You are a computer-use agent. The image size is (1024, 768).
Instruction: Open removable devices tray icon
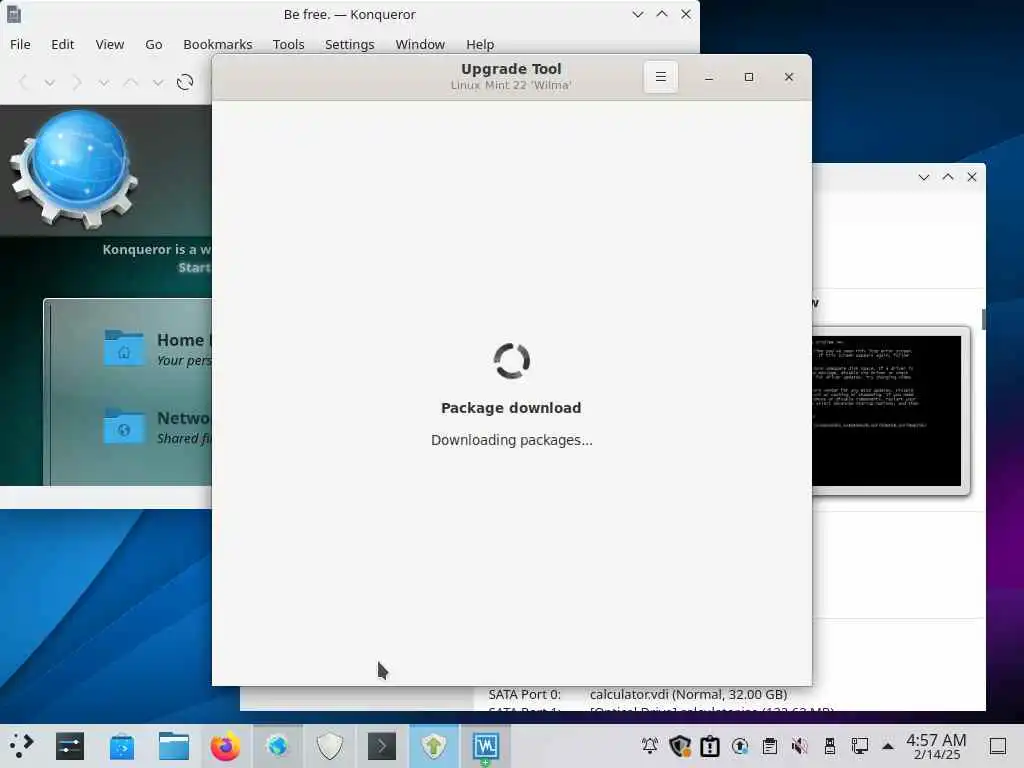pyautogui.click(x=829, y=746)
